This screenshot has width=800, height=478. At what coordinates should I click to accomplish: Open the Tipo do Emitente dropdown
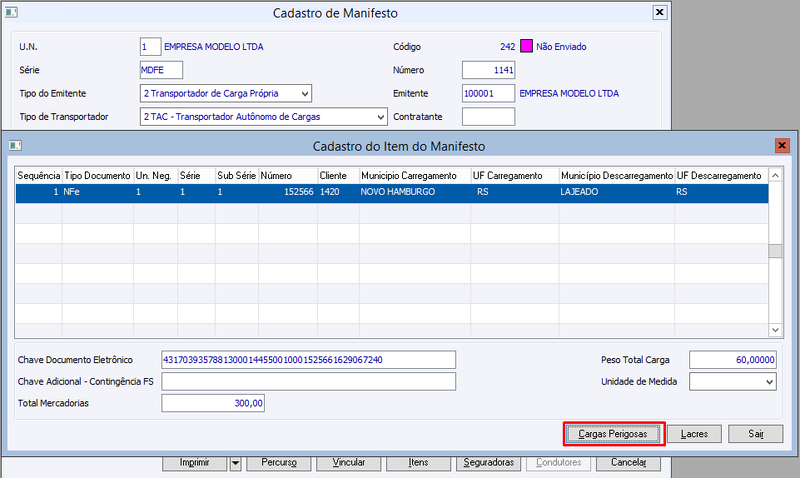click(x=305, y=93)
